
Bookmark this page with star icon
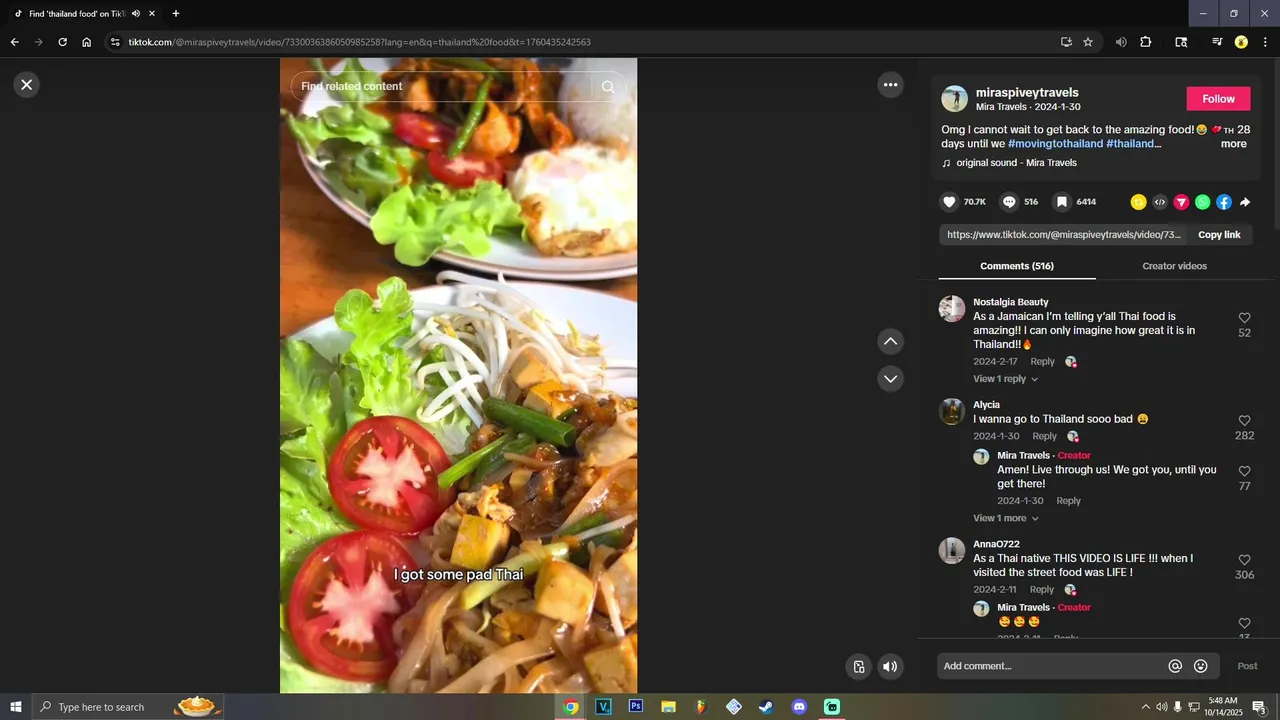[x=1088, y=42]
